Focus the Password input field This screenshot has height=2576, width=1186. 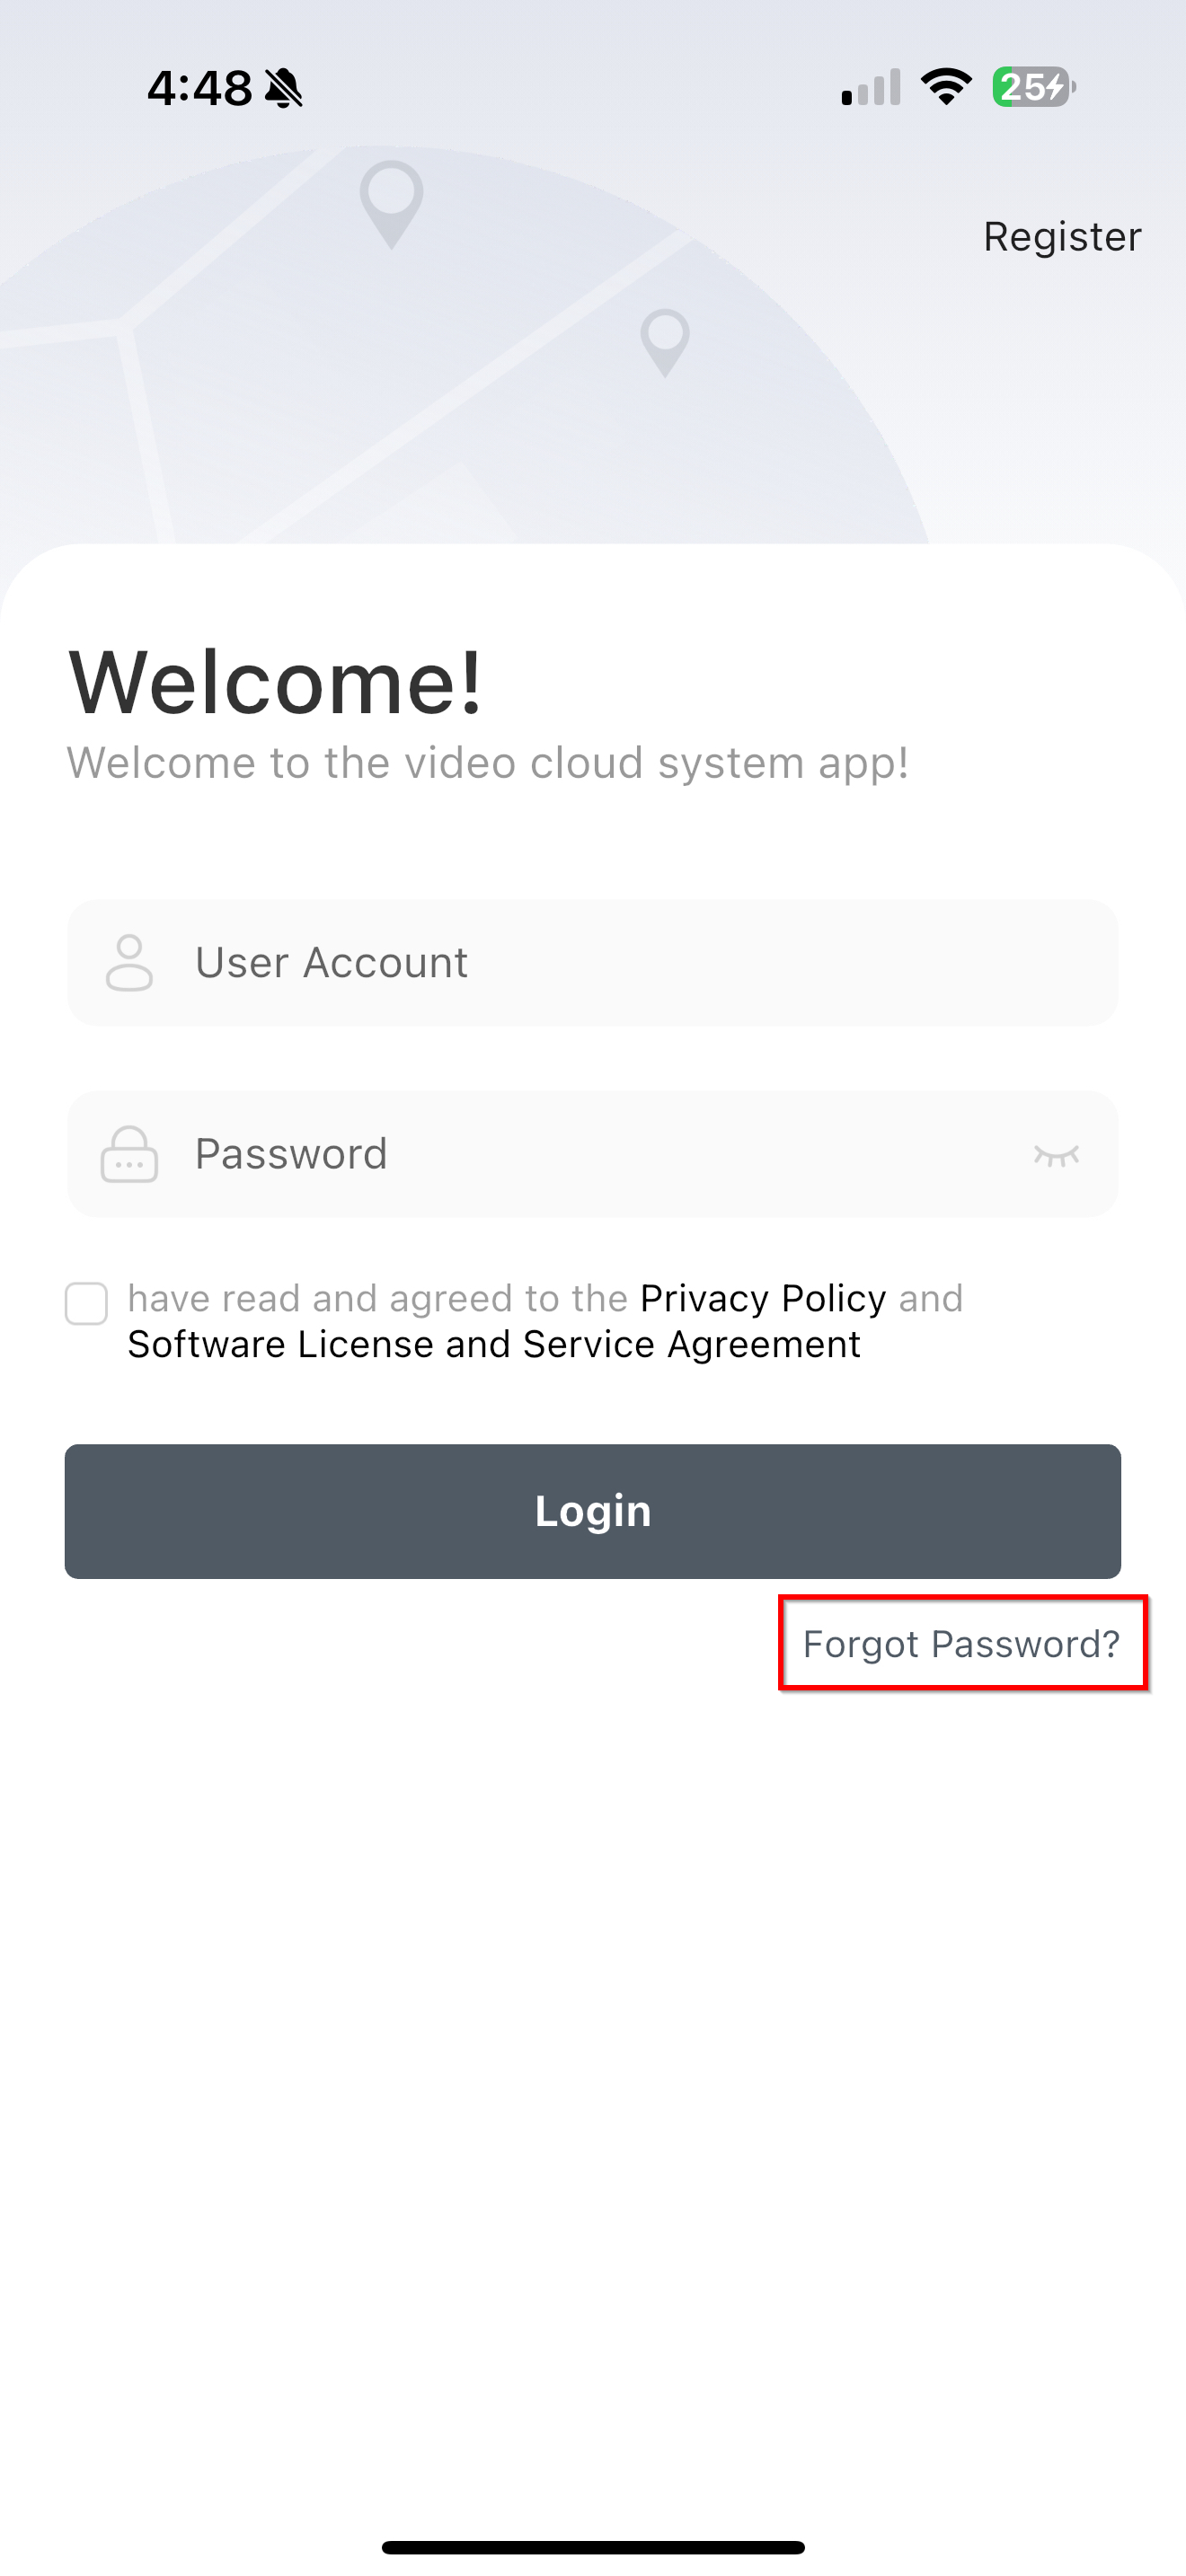(600, 1154)
